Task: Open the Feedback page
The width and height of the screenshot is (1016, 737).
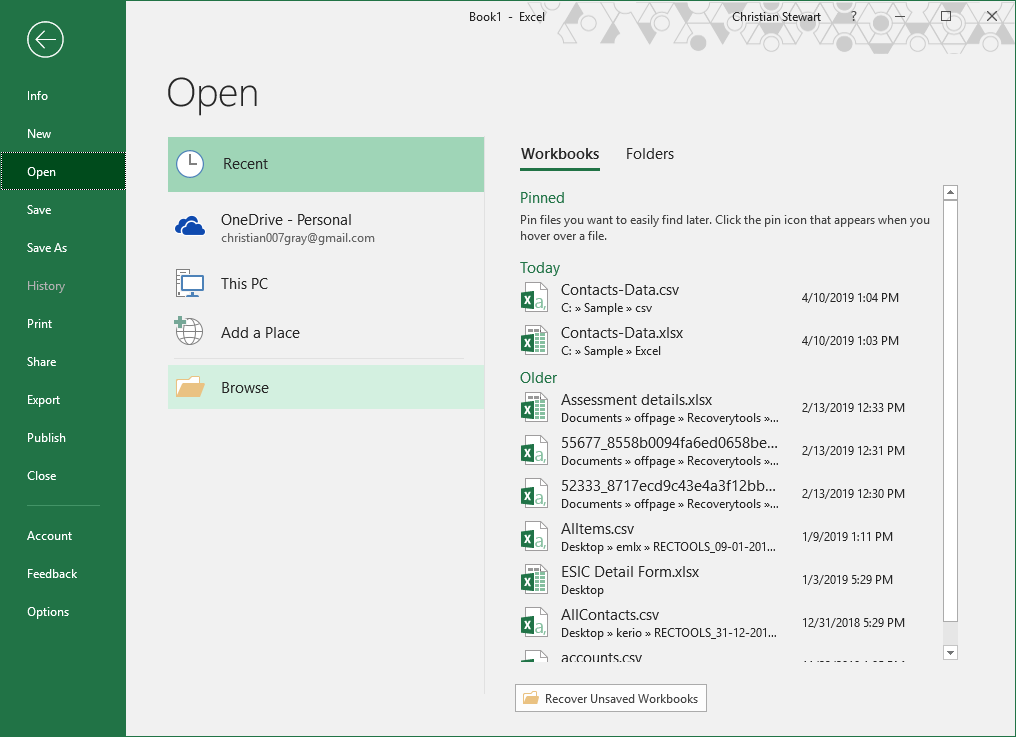Action: pyautogui.click(x=63, y=574)
